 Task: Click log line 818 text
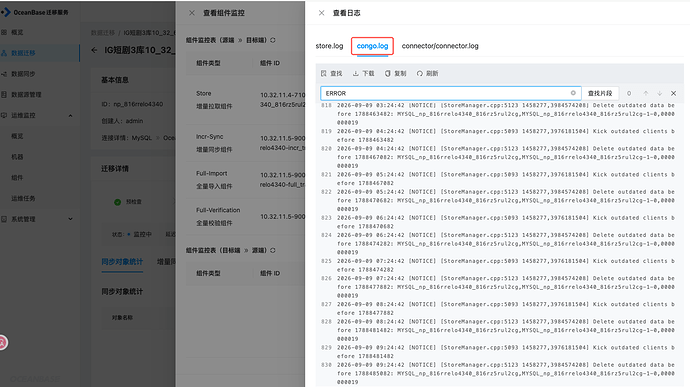click(505, 114)
